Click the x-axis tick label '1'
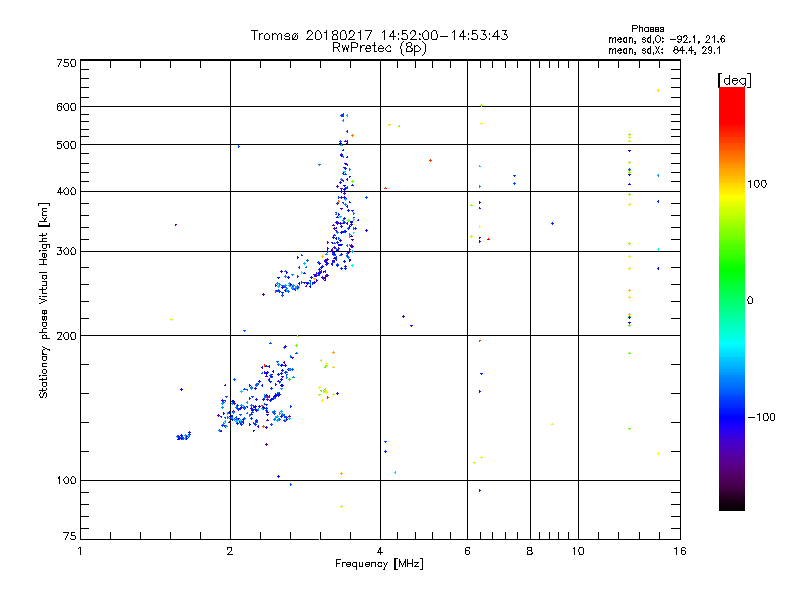The image size is (800, 600). [x=80, y=551]
